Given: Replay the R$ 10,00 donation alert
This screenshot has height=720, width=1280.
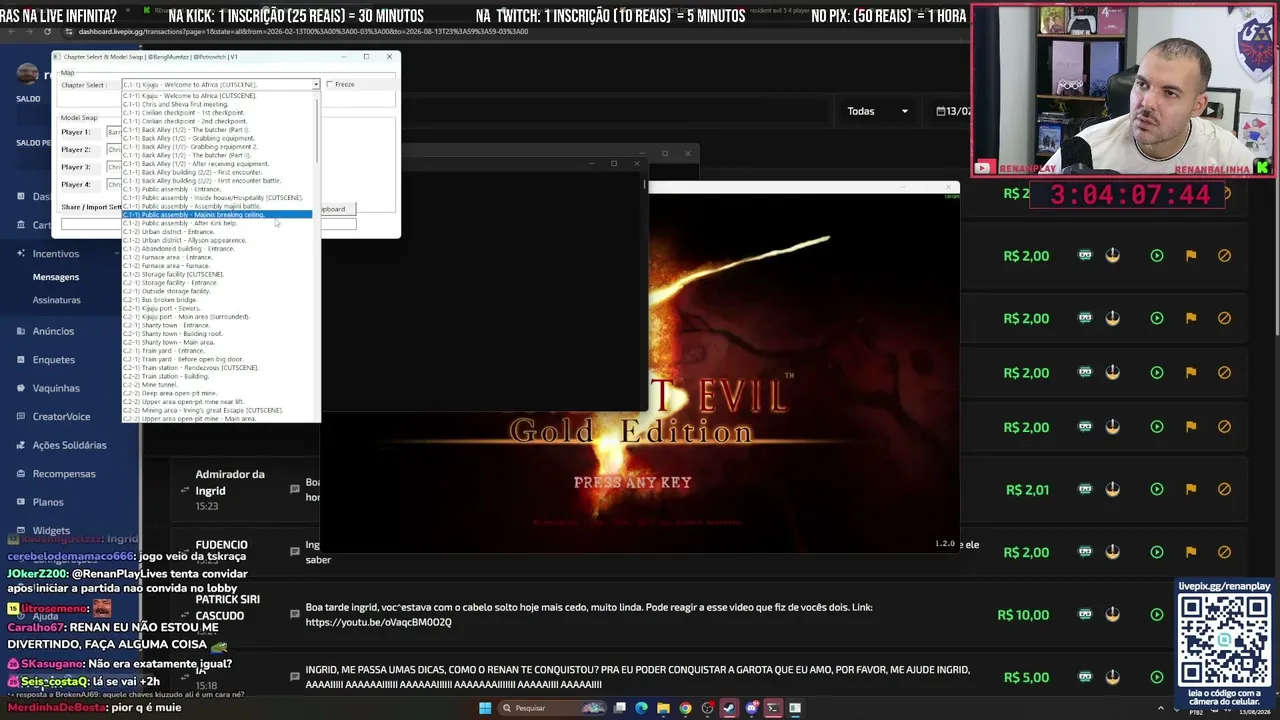Looking at the screenshot, I should click(x=1157, y=614).
